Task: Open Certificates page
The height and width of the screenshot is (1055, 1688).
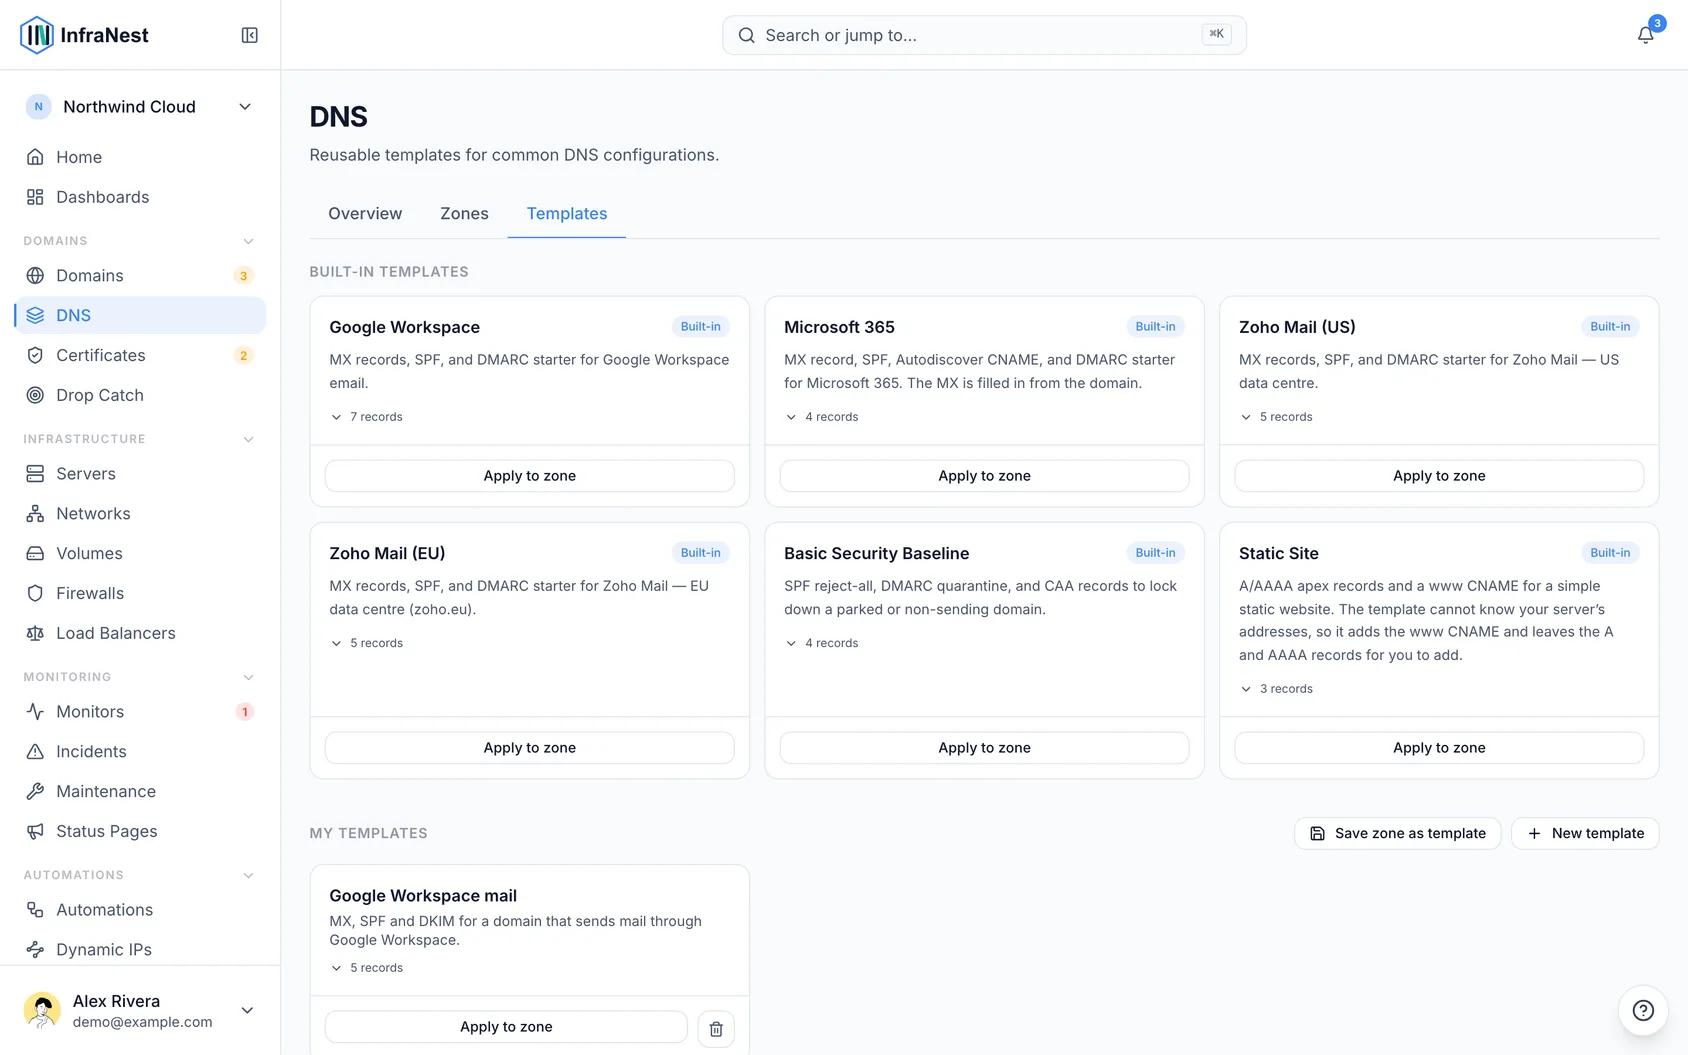Action: pos(140,355)
